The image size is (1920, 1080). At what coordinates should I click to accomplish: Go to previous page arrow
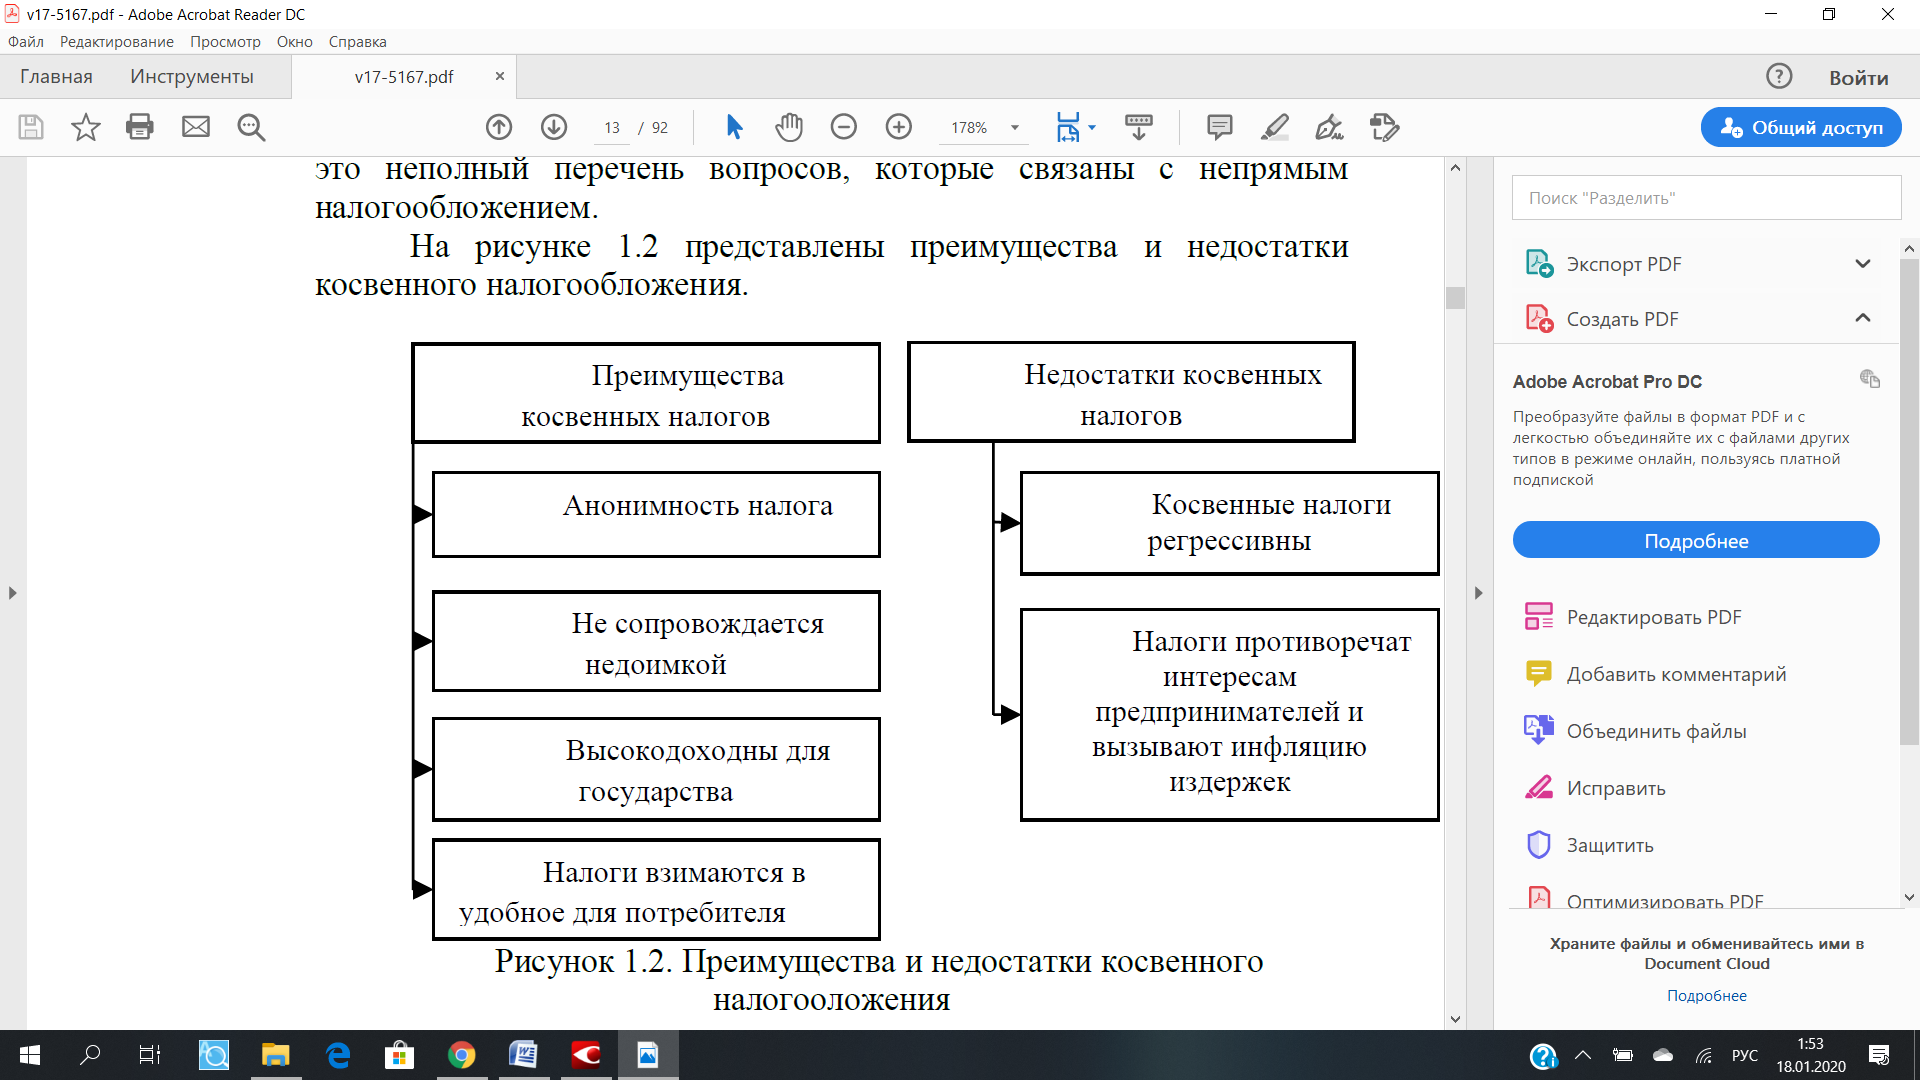499,127
